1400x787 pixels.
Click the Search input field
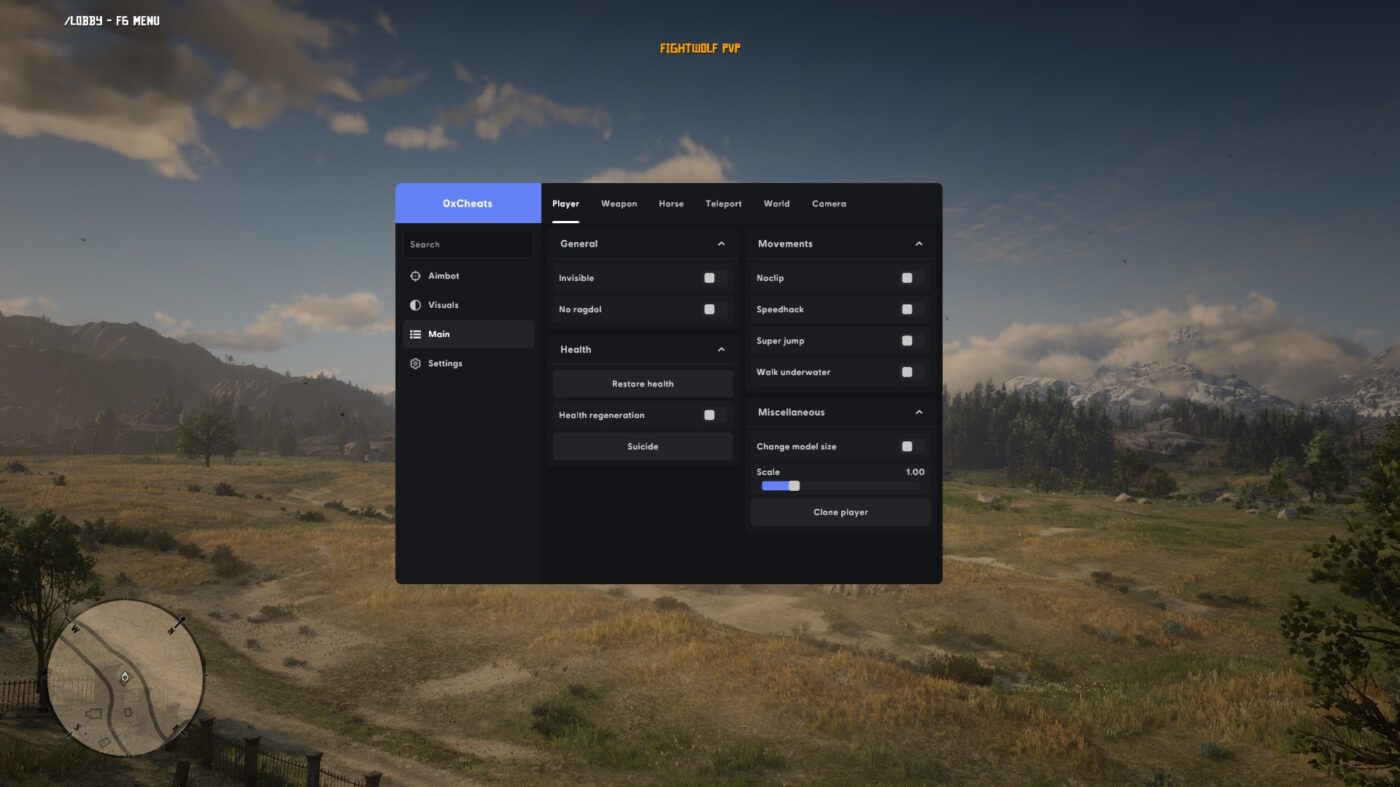point(467,243)
